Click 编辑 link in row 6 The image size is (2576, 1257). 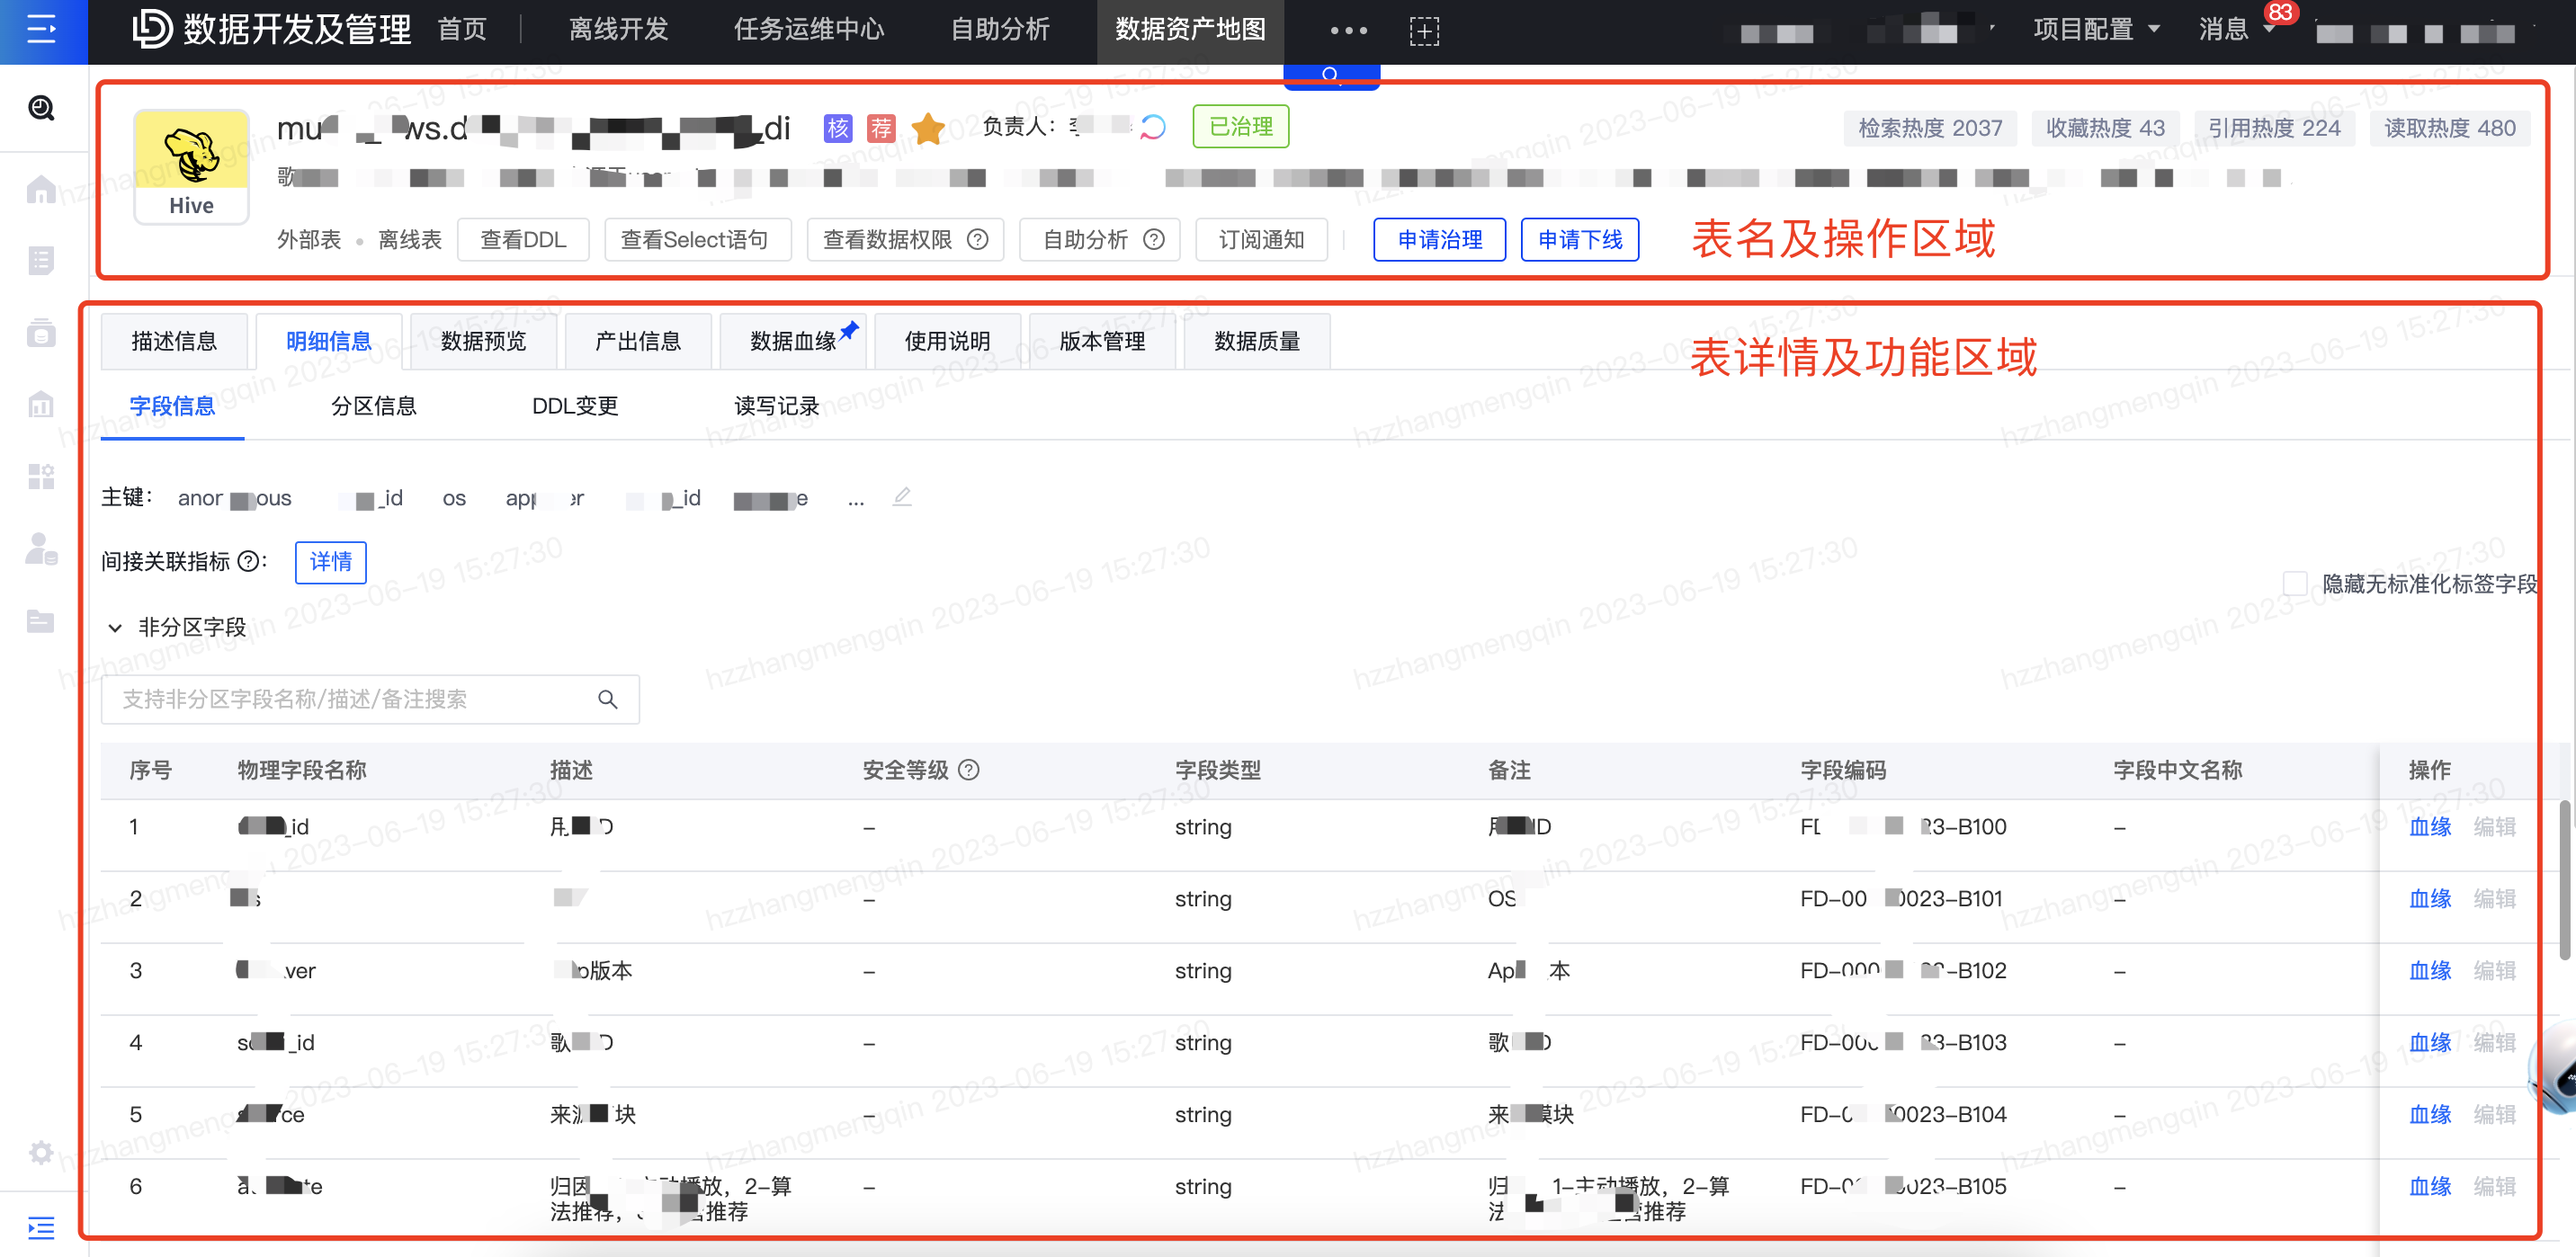2494,1187
